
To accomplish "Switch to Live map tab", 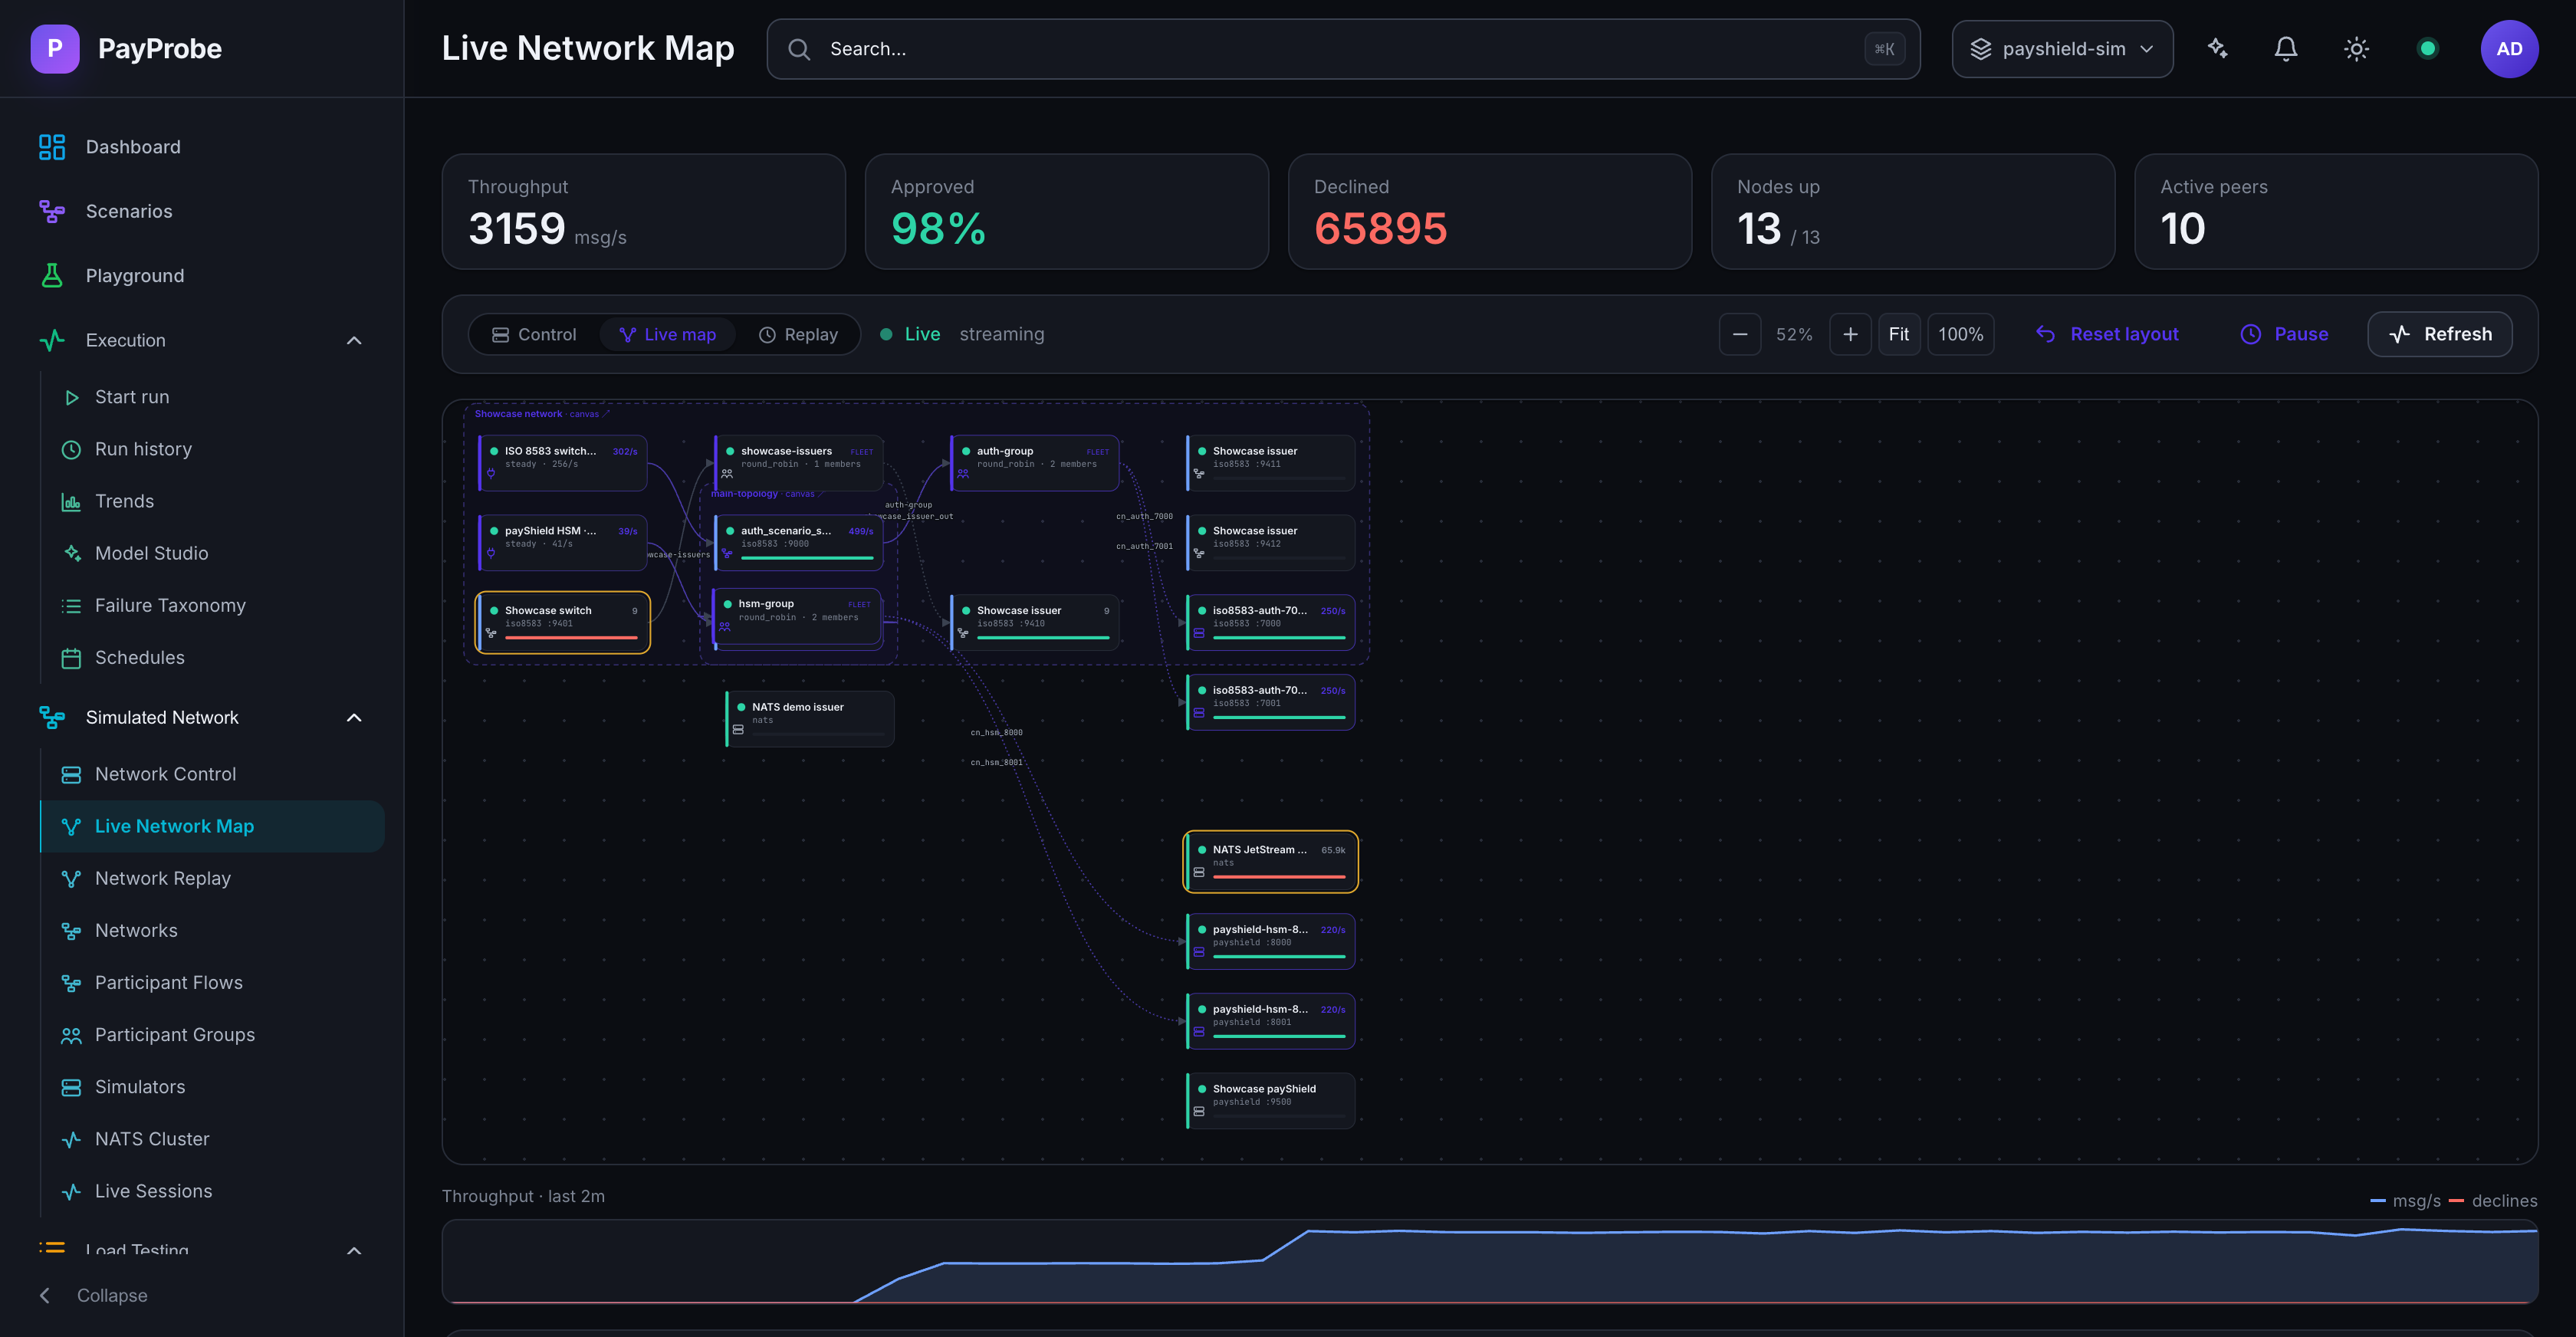I will click(x=667, y=334).
